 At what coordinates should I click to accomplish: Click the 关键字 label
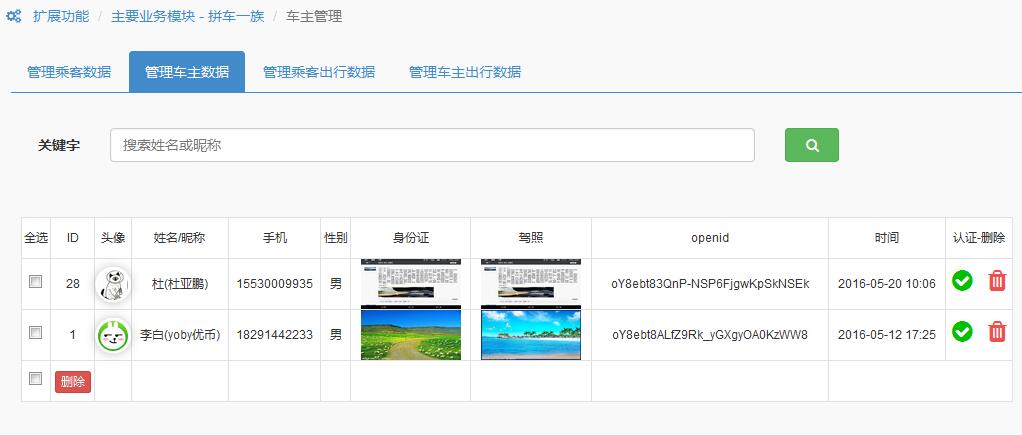pyautogui.click(x=59, y=145)
